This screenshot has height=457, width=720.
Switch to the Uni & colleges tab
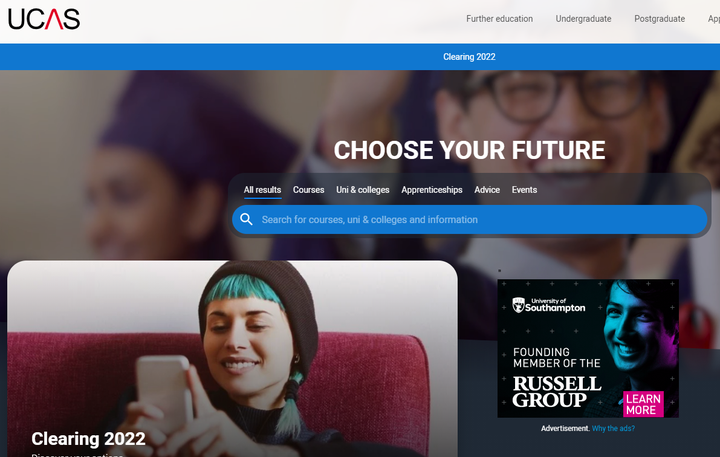[363, 190]
